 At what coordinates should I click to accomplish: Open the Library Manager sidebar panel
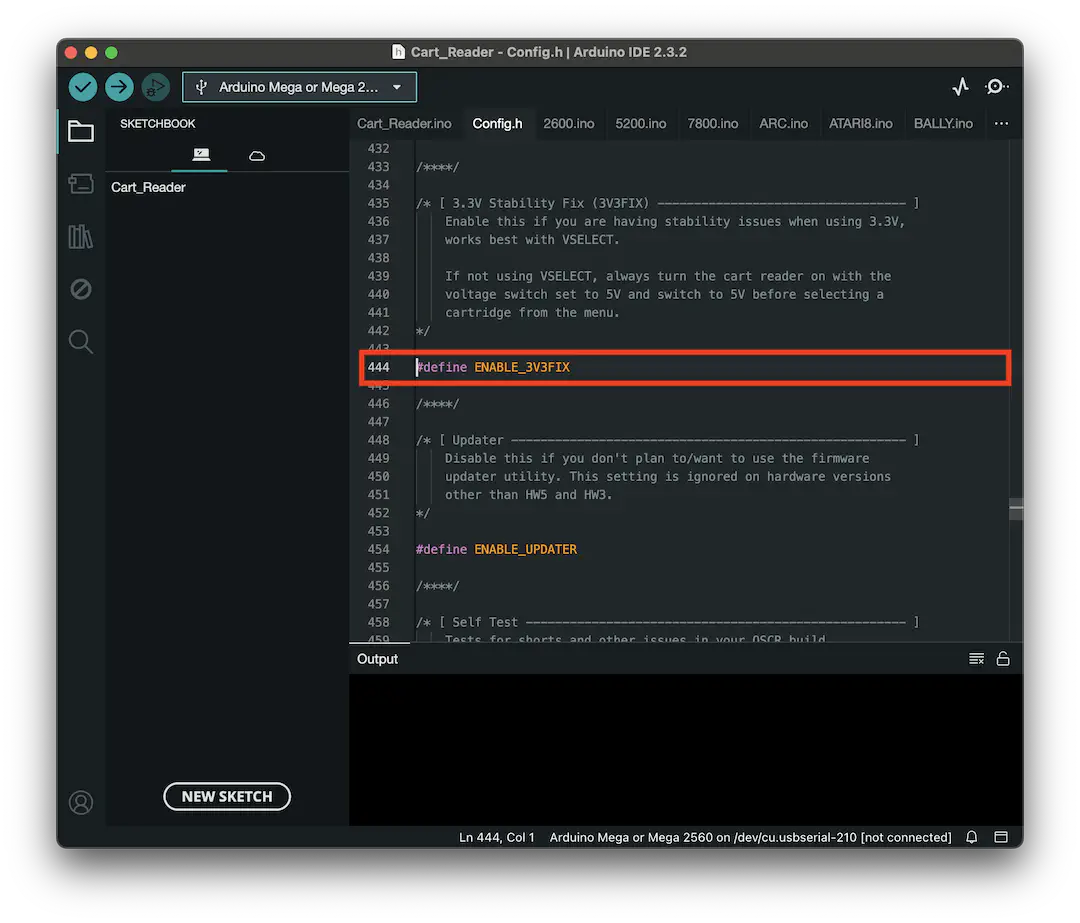[x=81, y=236]
